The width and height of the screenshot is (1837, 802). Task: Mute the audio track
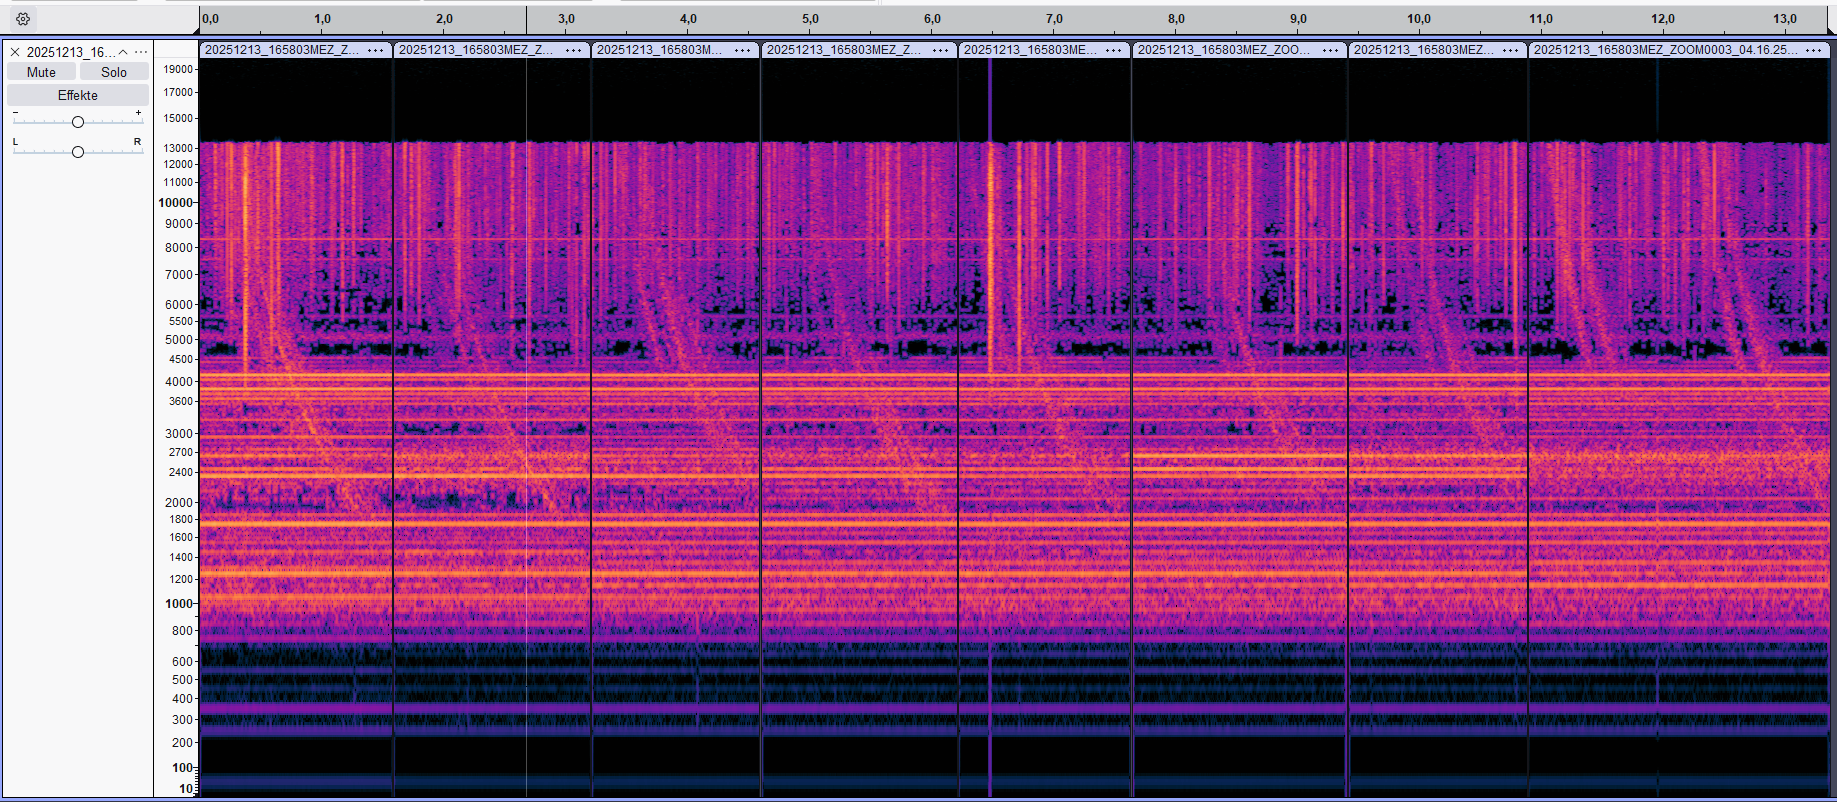41,72
